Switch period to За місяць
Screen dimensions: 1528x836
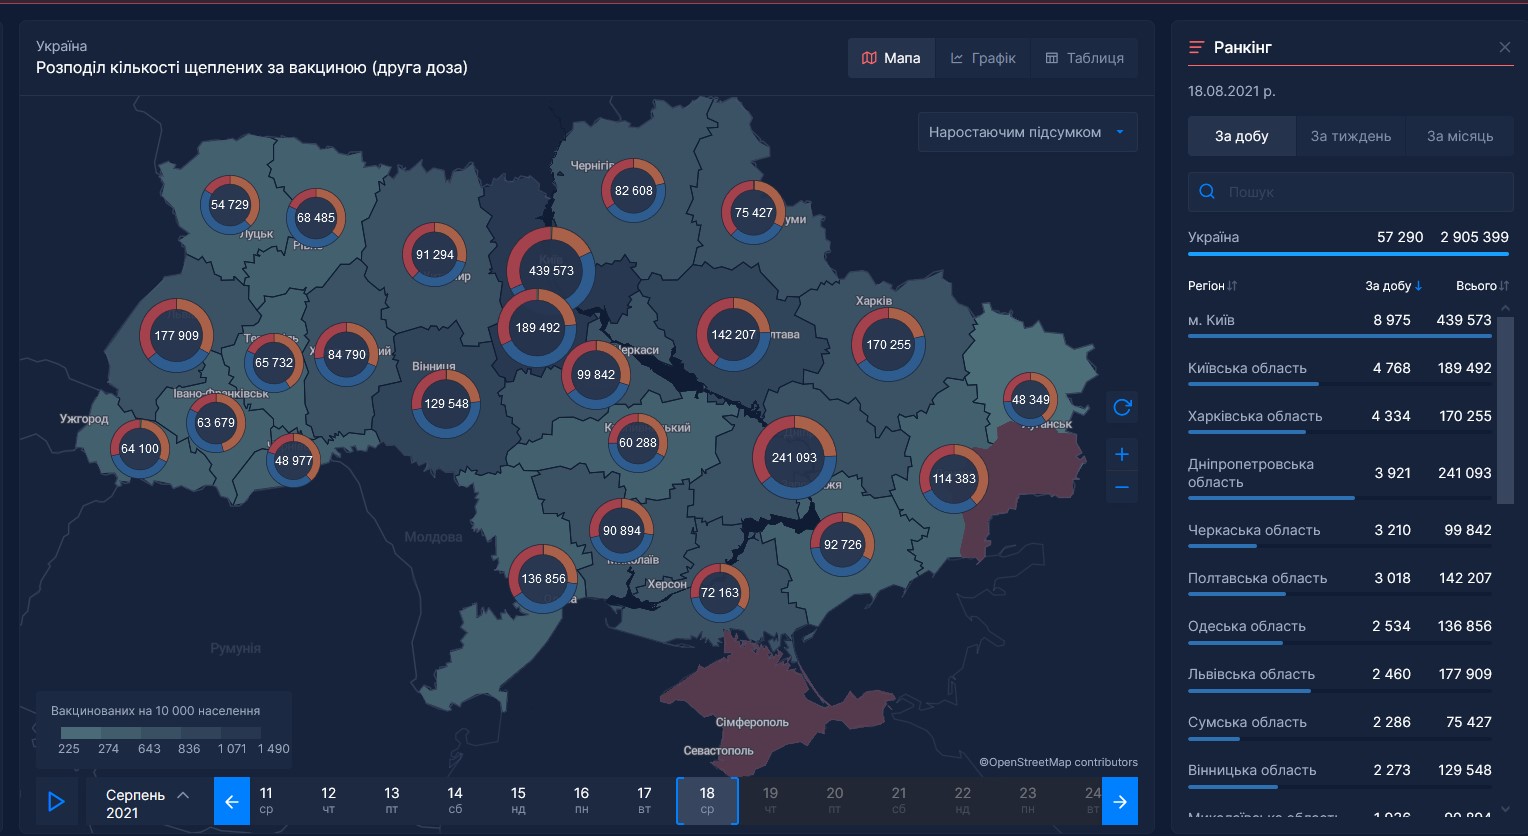click(x=1459, y=136)
